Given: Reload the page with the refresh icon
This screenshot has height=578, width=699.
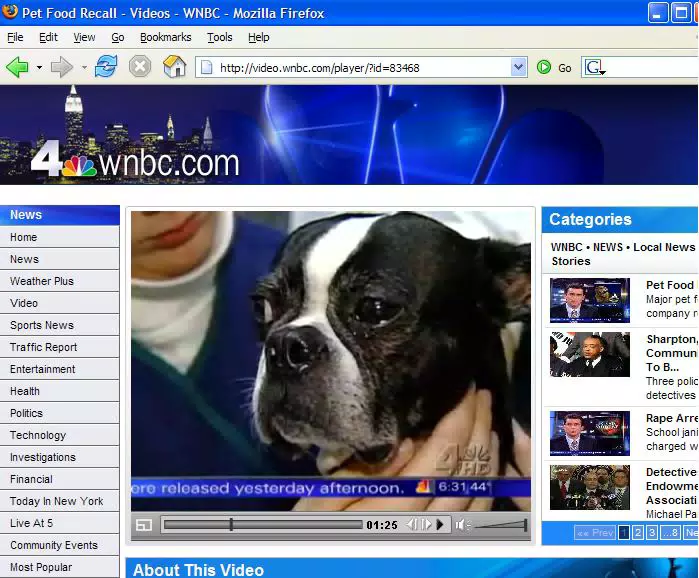Looking at the screenshot, I should (106, 67).
